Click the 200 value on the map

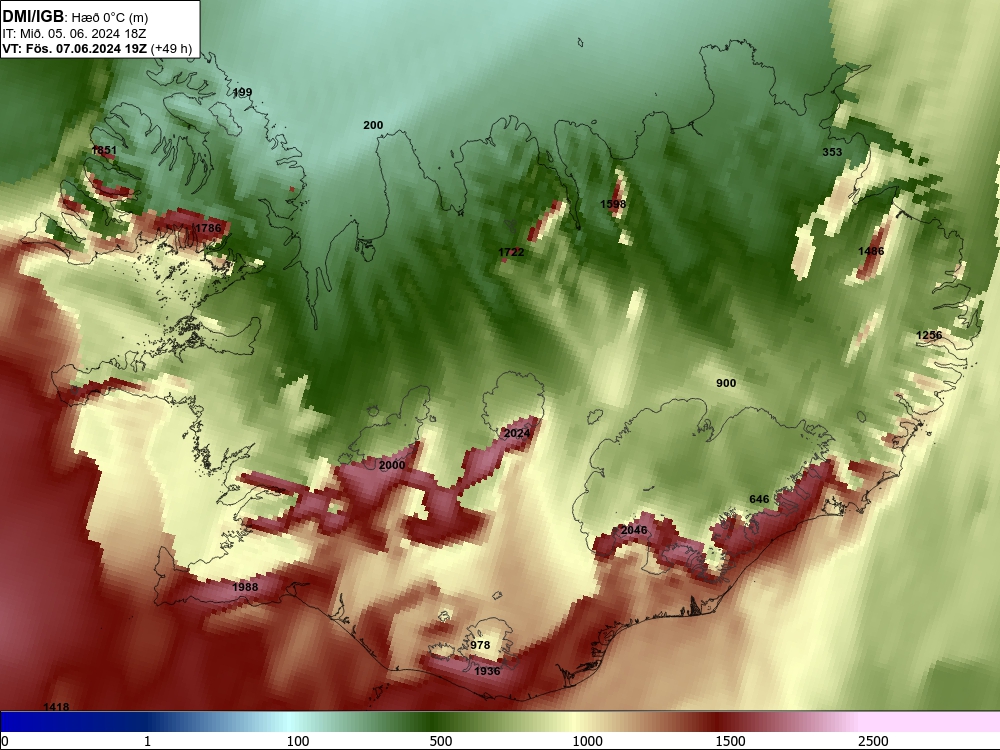tap(373, 125)
